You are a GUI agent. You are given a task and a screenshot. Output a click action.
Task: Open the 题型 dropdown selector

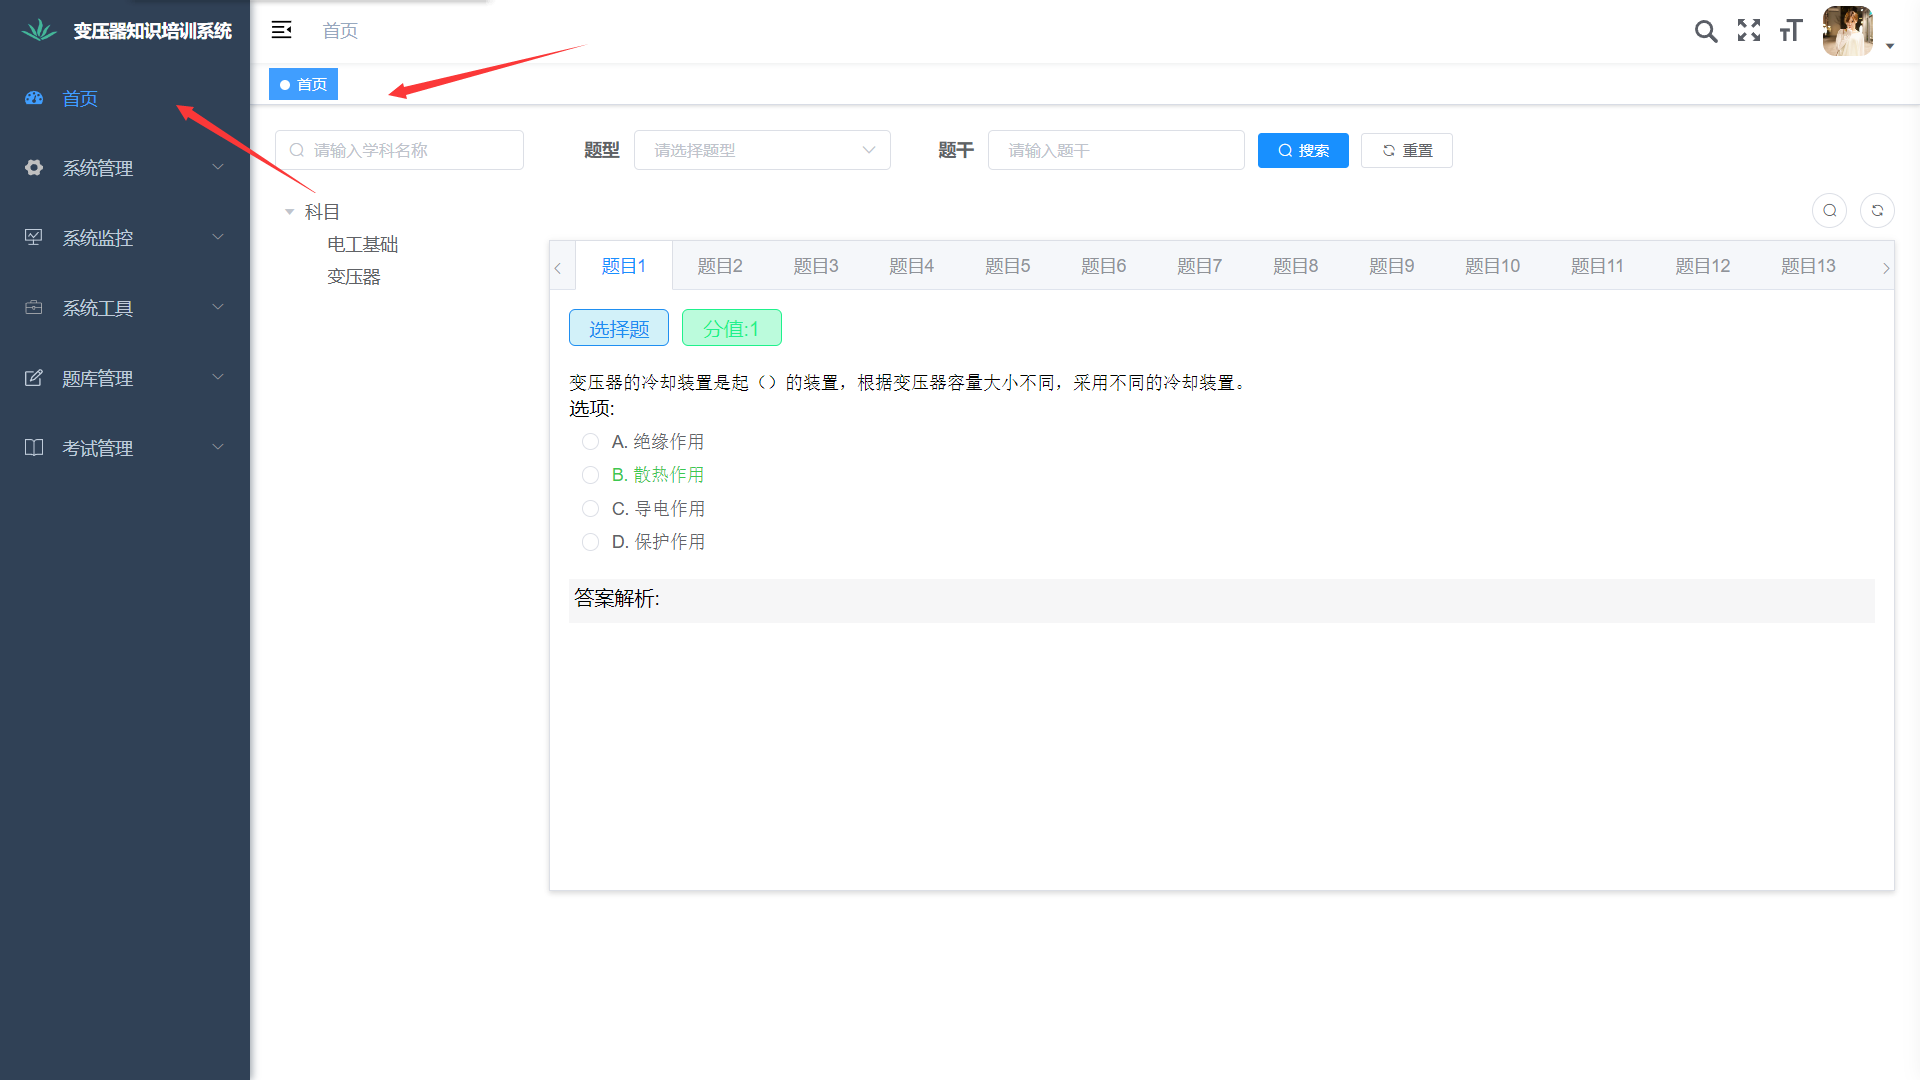pyautogui.click(x=762, y=150)
